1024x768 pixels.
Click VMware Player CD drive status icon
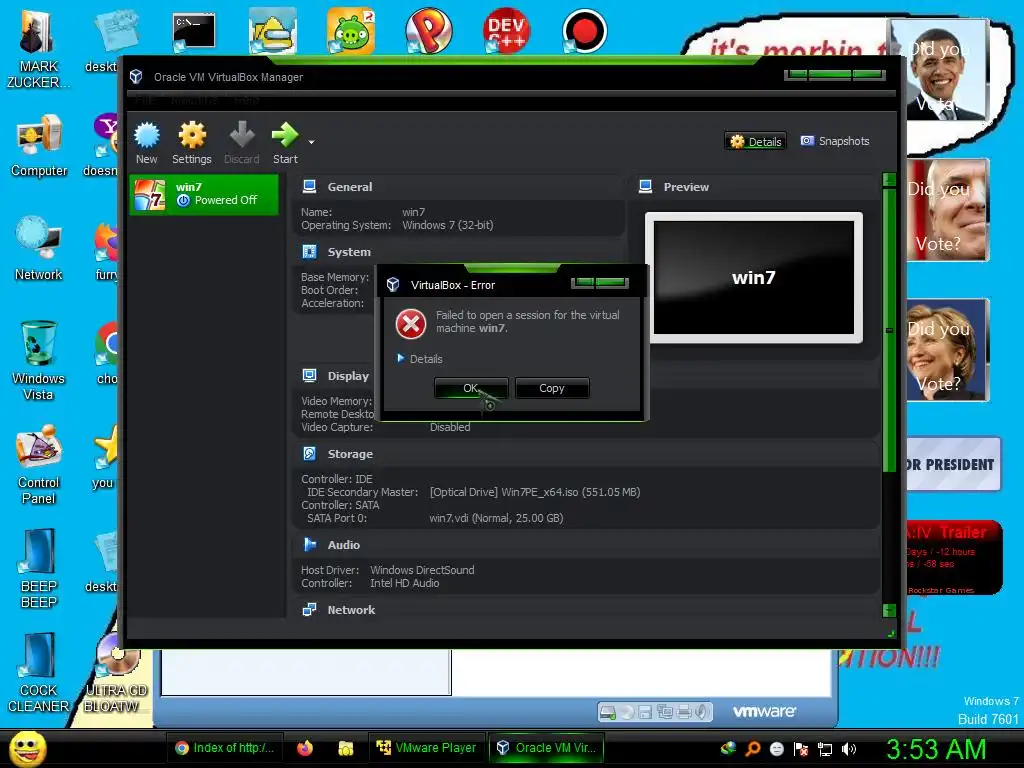627,712
